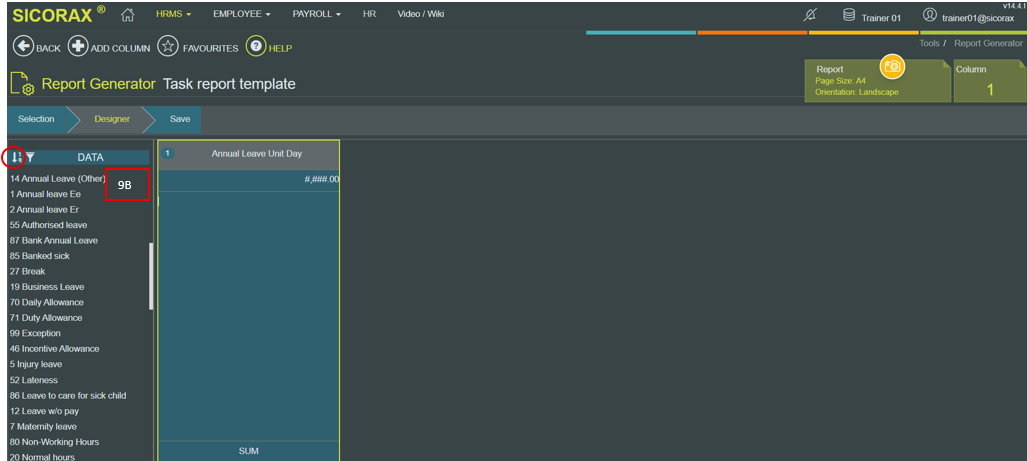Click the user profile icon
1027x461 pixels.
click(x=929, y=15)
